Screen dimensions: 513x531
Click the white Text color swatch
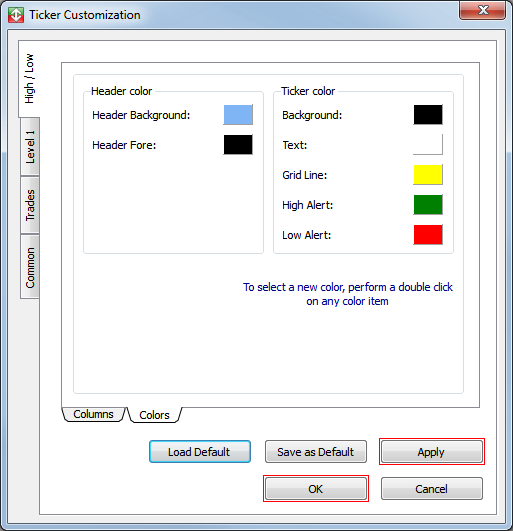(428, 145)
